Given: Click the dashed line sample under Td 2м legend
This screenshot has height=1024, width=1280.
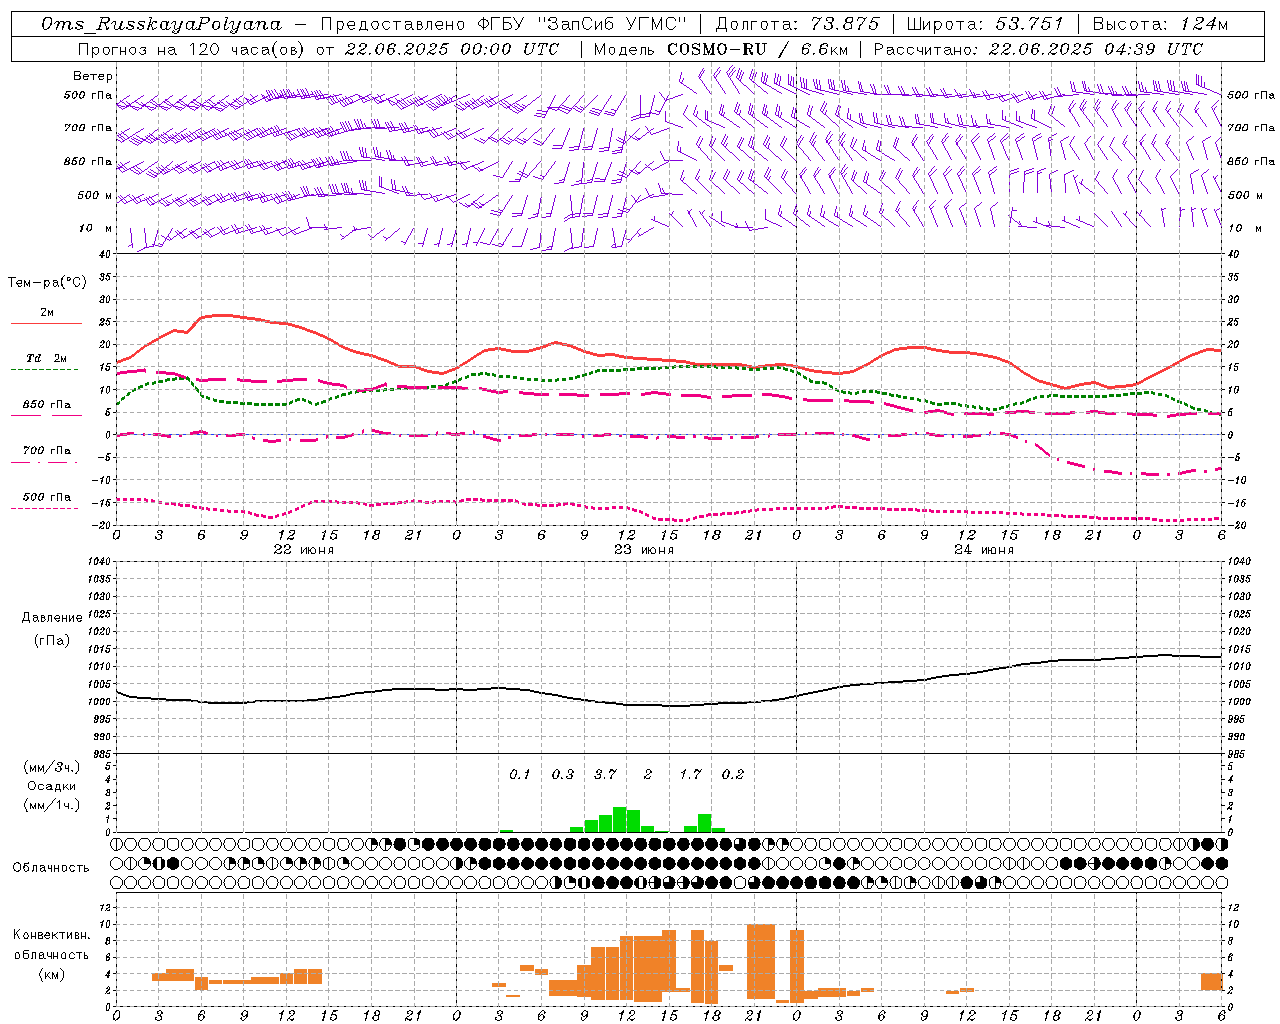Looking at the screenshot, I should 44,370.
